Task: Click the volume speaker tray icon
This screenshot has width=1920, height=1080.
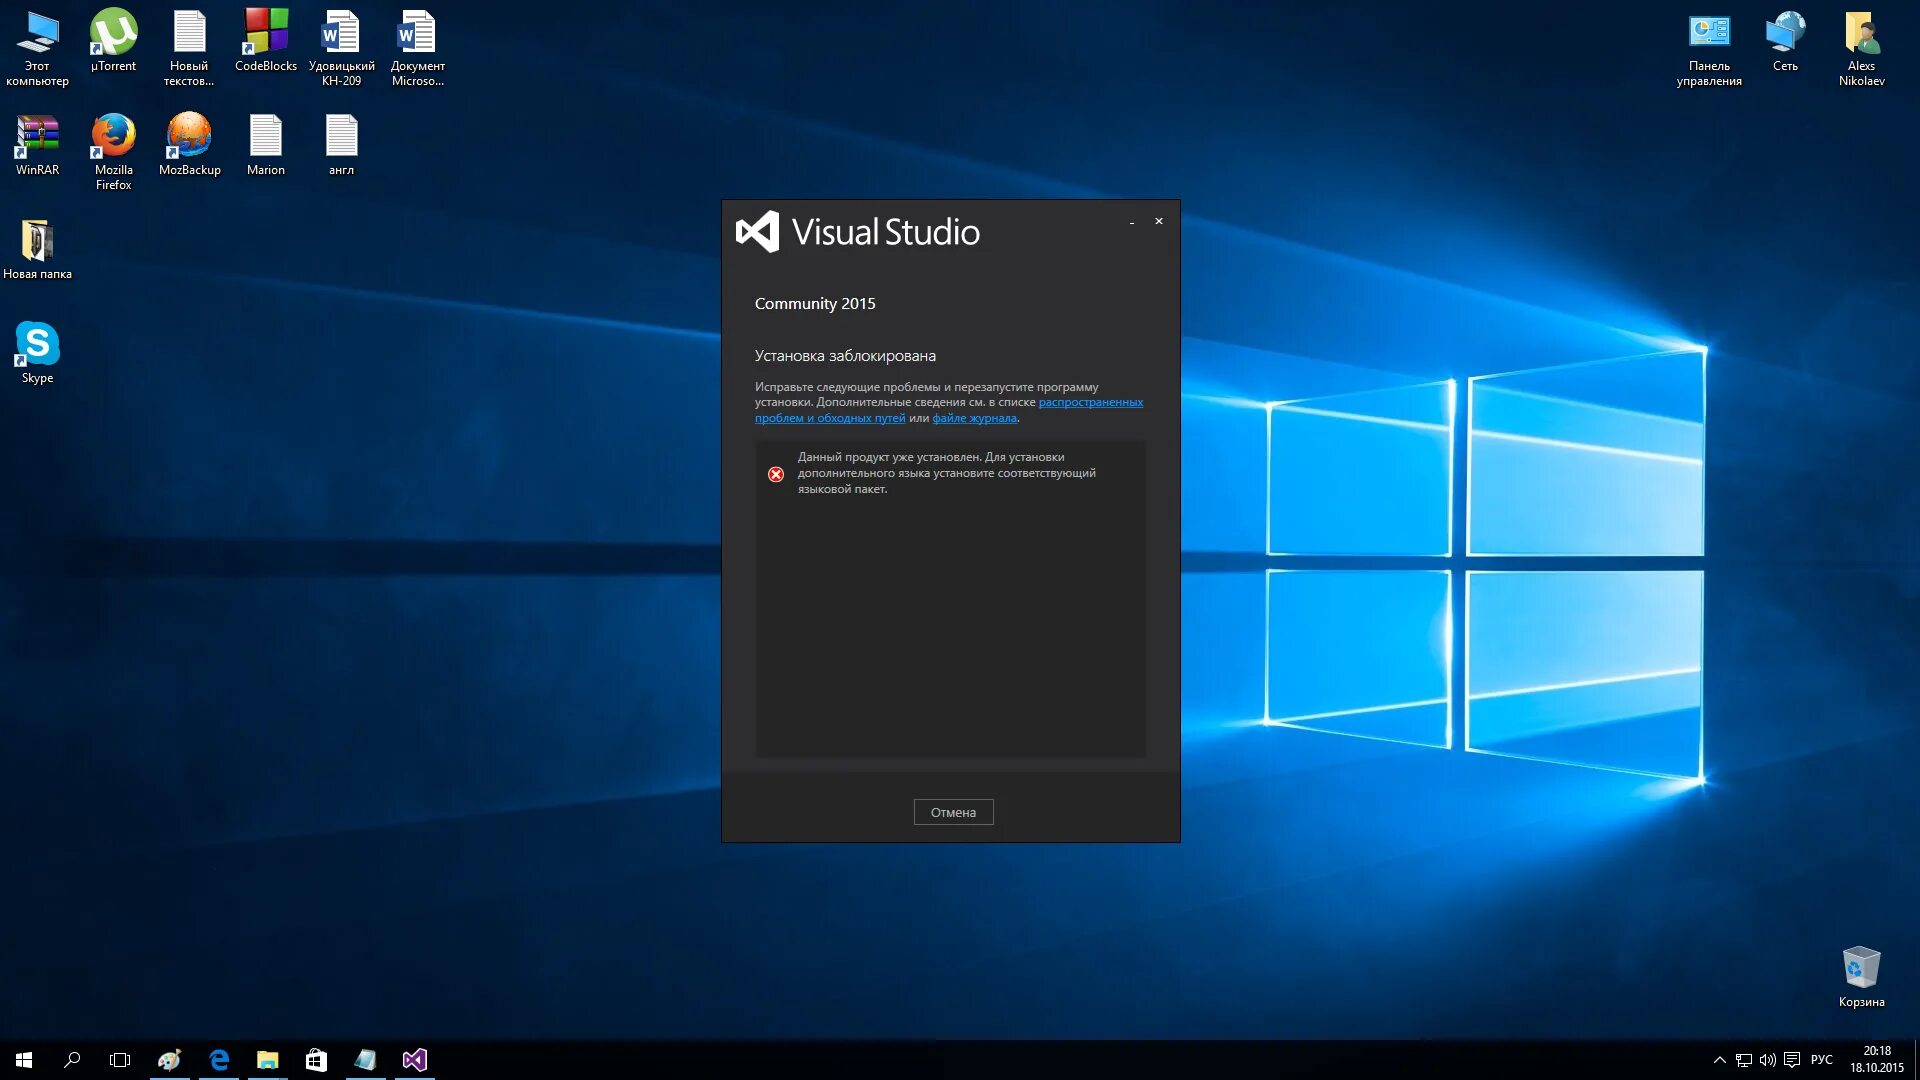Action: point(1767,1060)
